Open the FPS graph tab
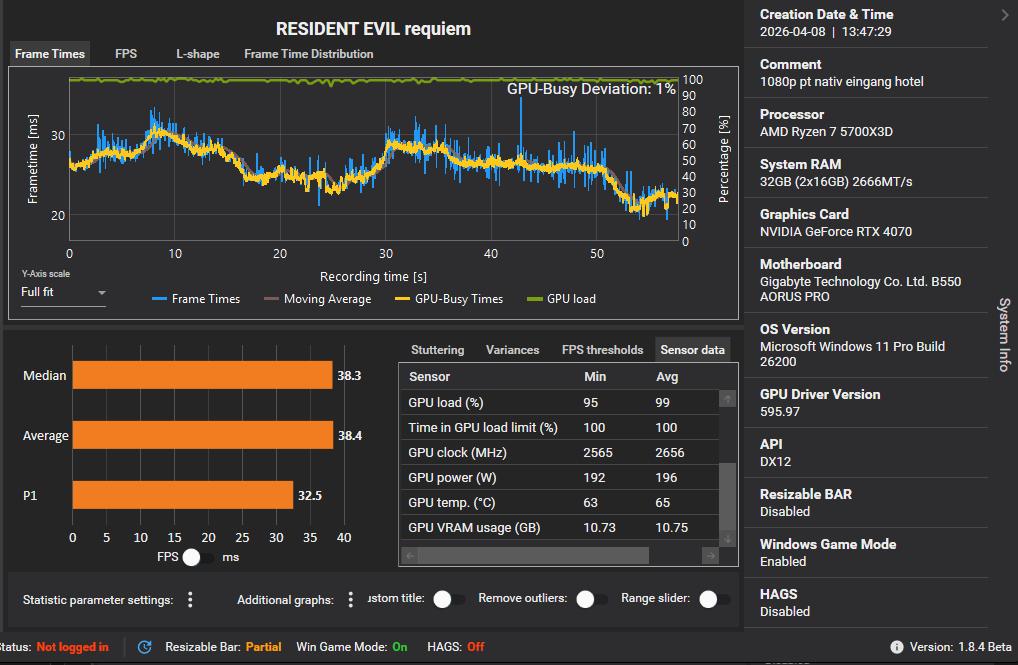 pos(126,54)
